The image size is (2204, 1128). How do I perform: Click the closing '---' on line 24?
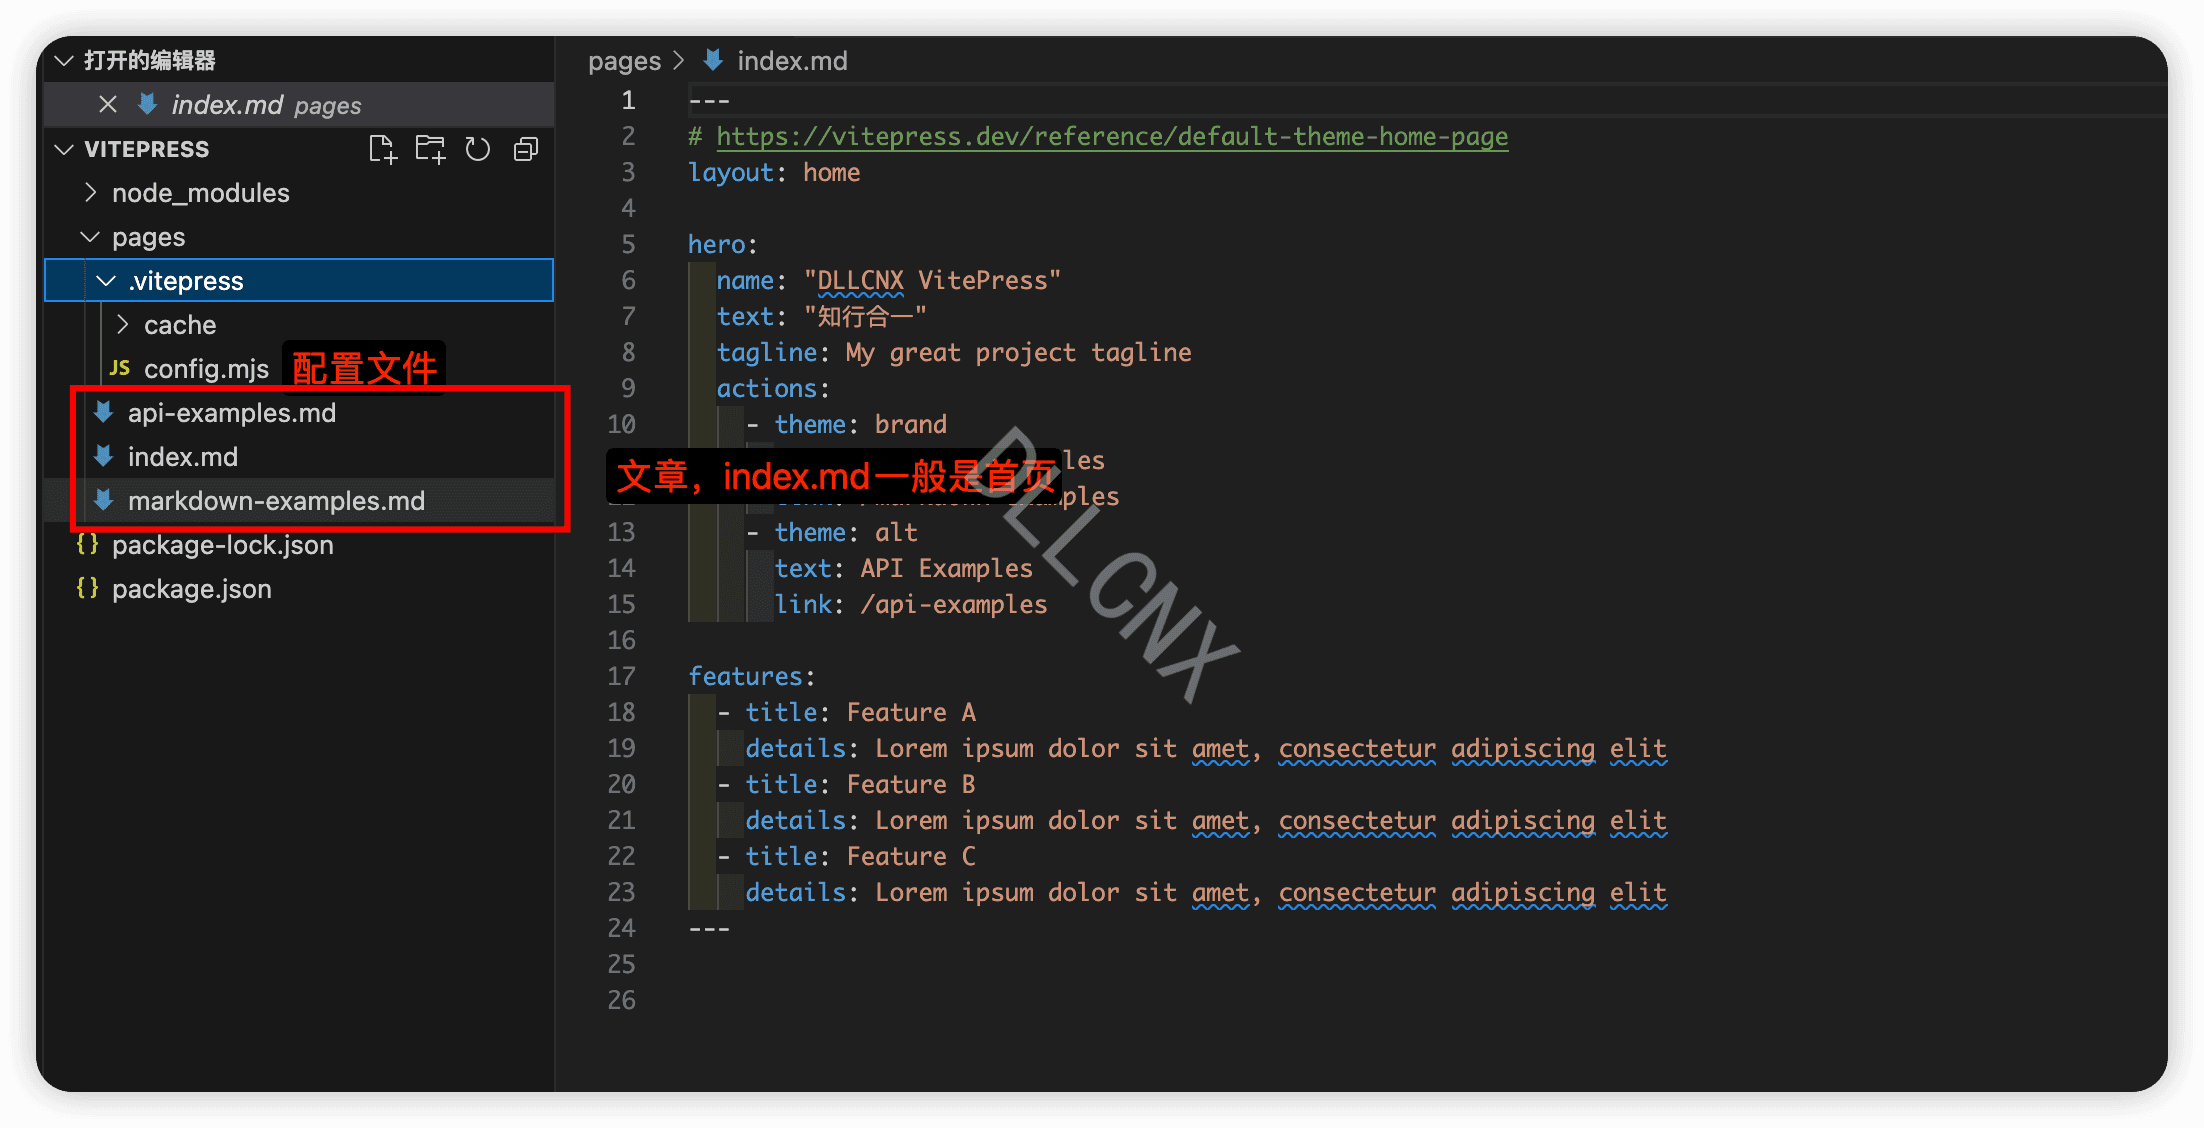(x=709, y=928)
